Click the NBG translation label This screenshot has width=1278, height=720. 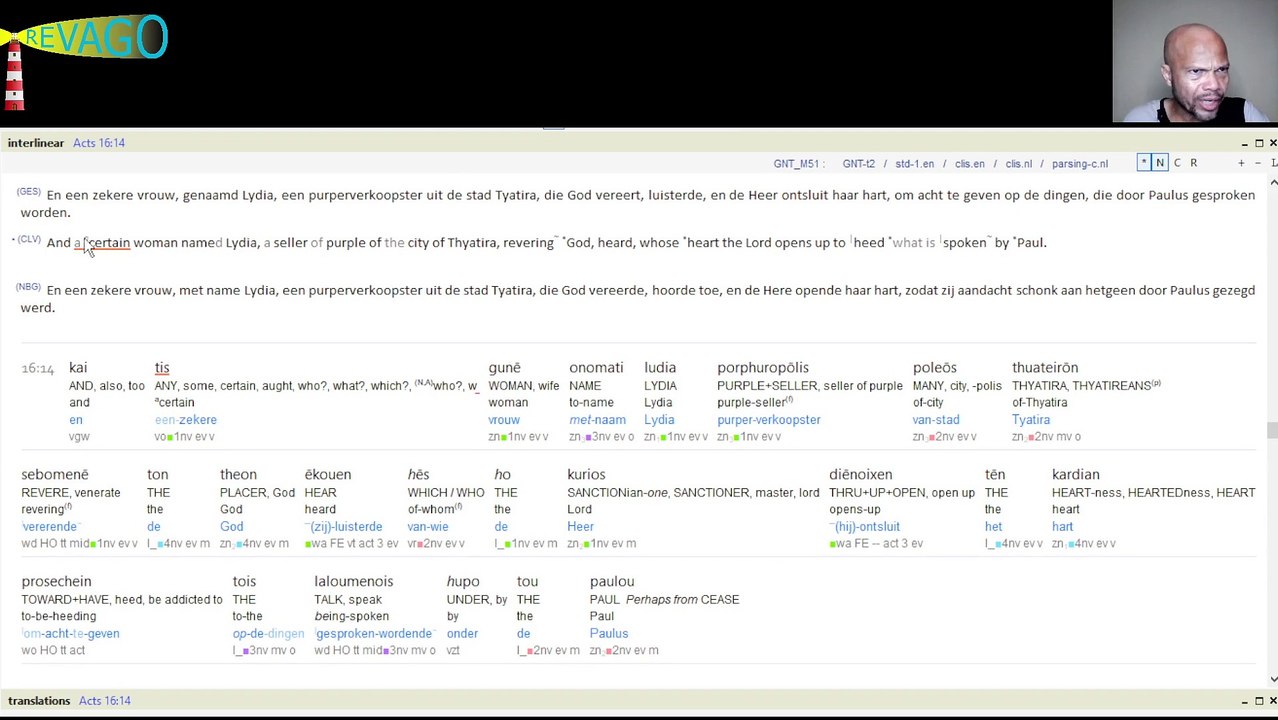[x=29, y=287]
